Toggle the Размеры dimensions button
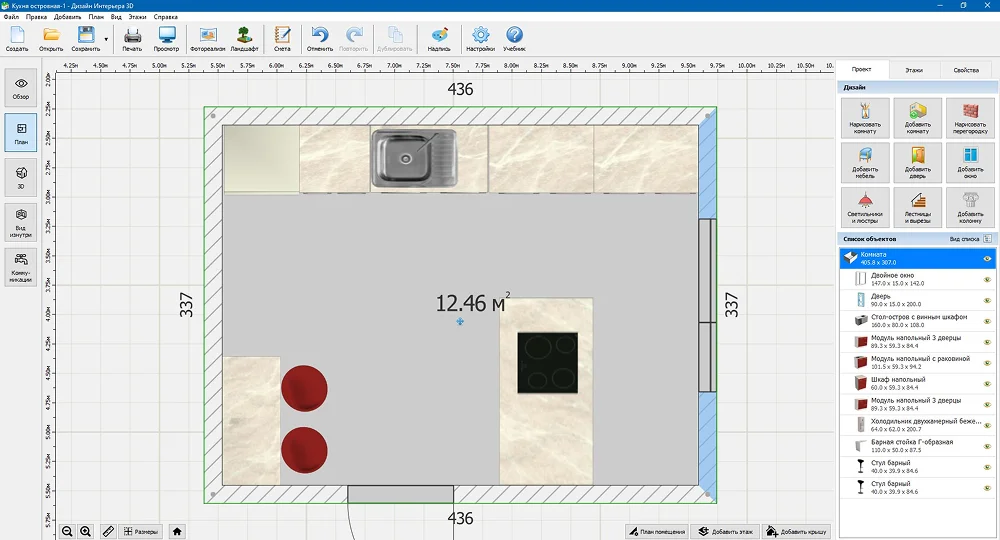This screenshot has width=1000, height=540. (x=140, y=531)
